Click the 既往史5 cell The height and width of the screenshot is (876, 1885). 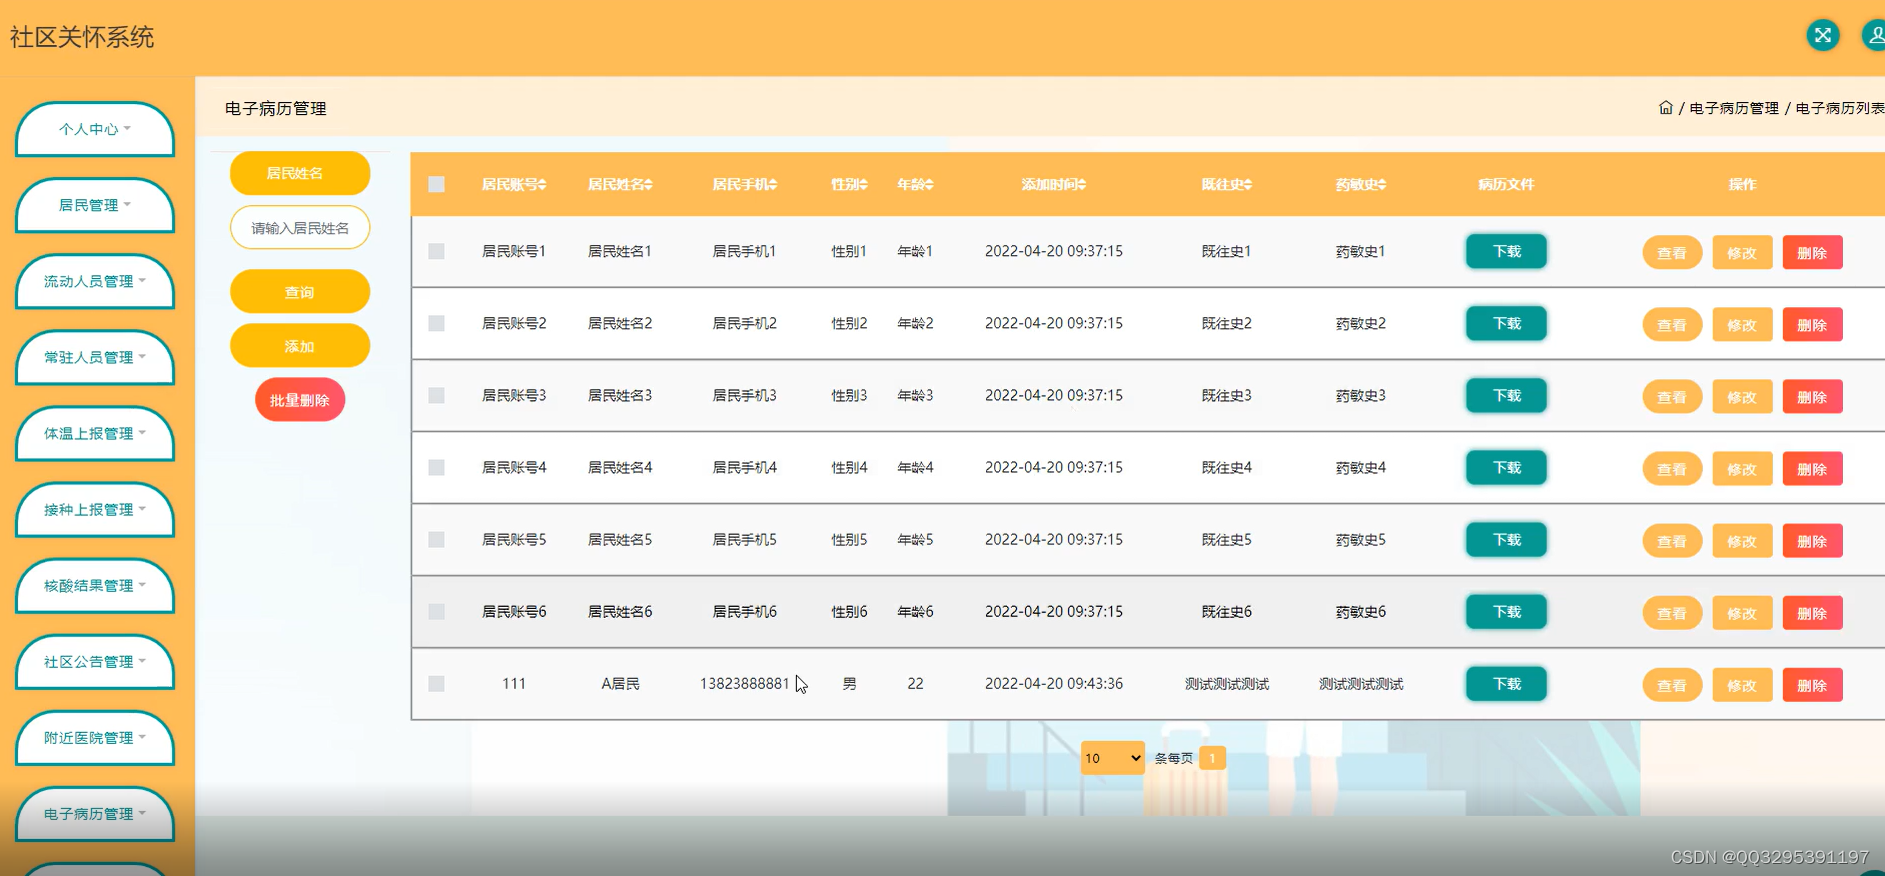coord(1226,539)
